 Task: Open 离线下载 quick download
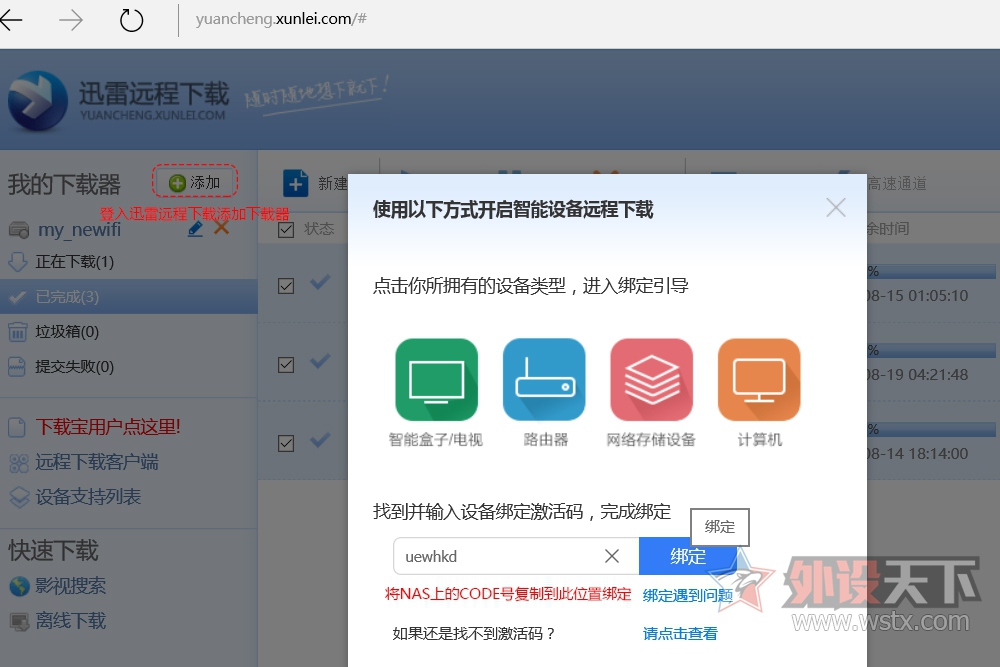coord(70,620)
